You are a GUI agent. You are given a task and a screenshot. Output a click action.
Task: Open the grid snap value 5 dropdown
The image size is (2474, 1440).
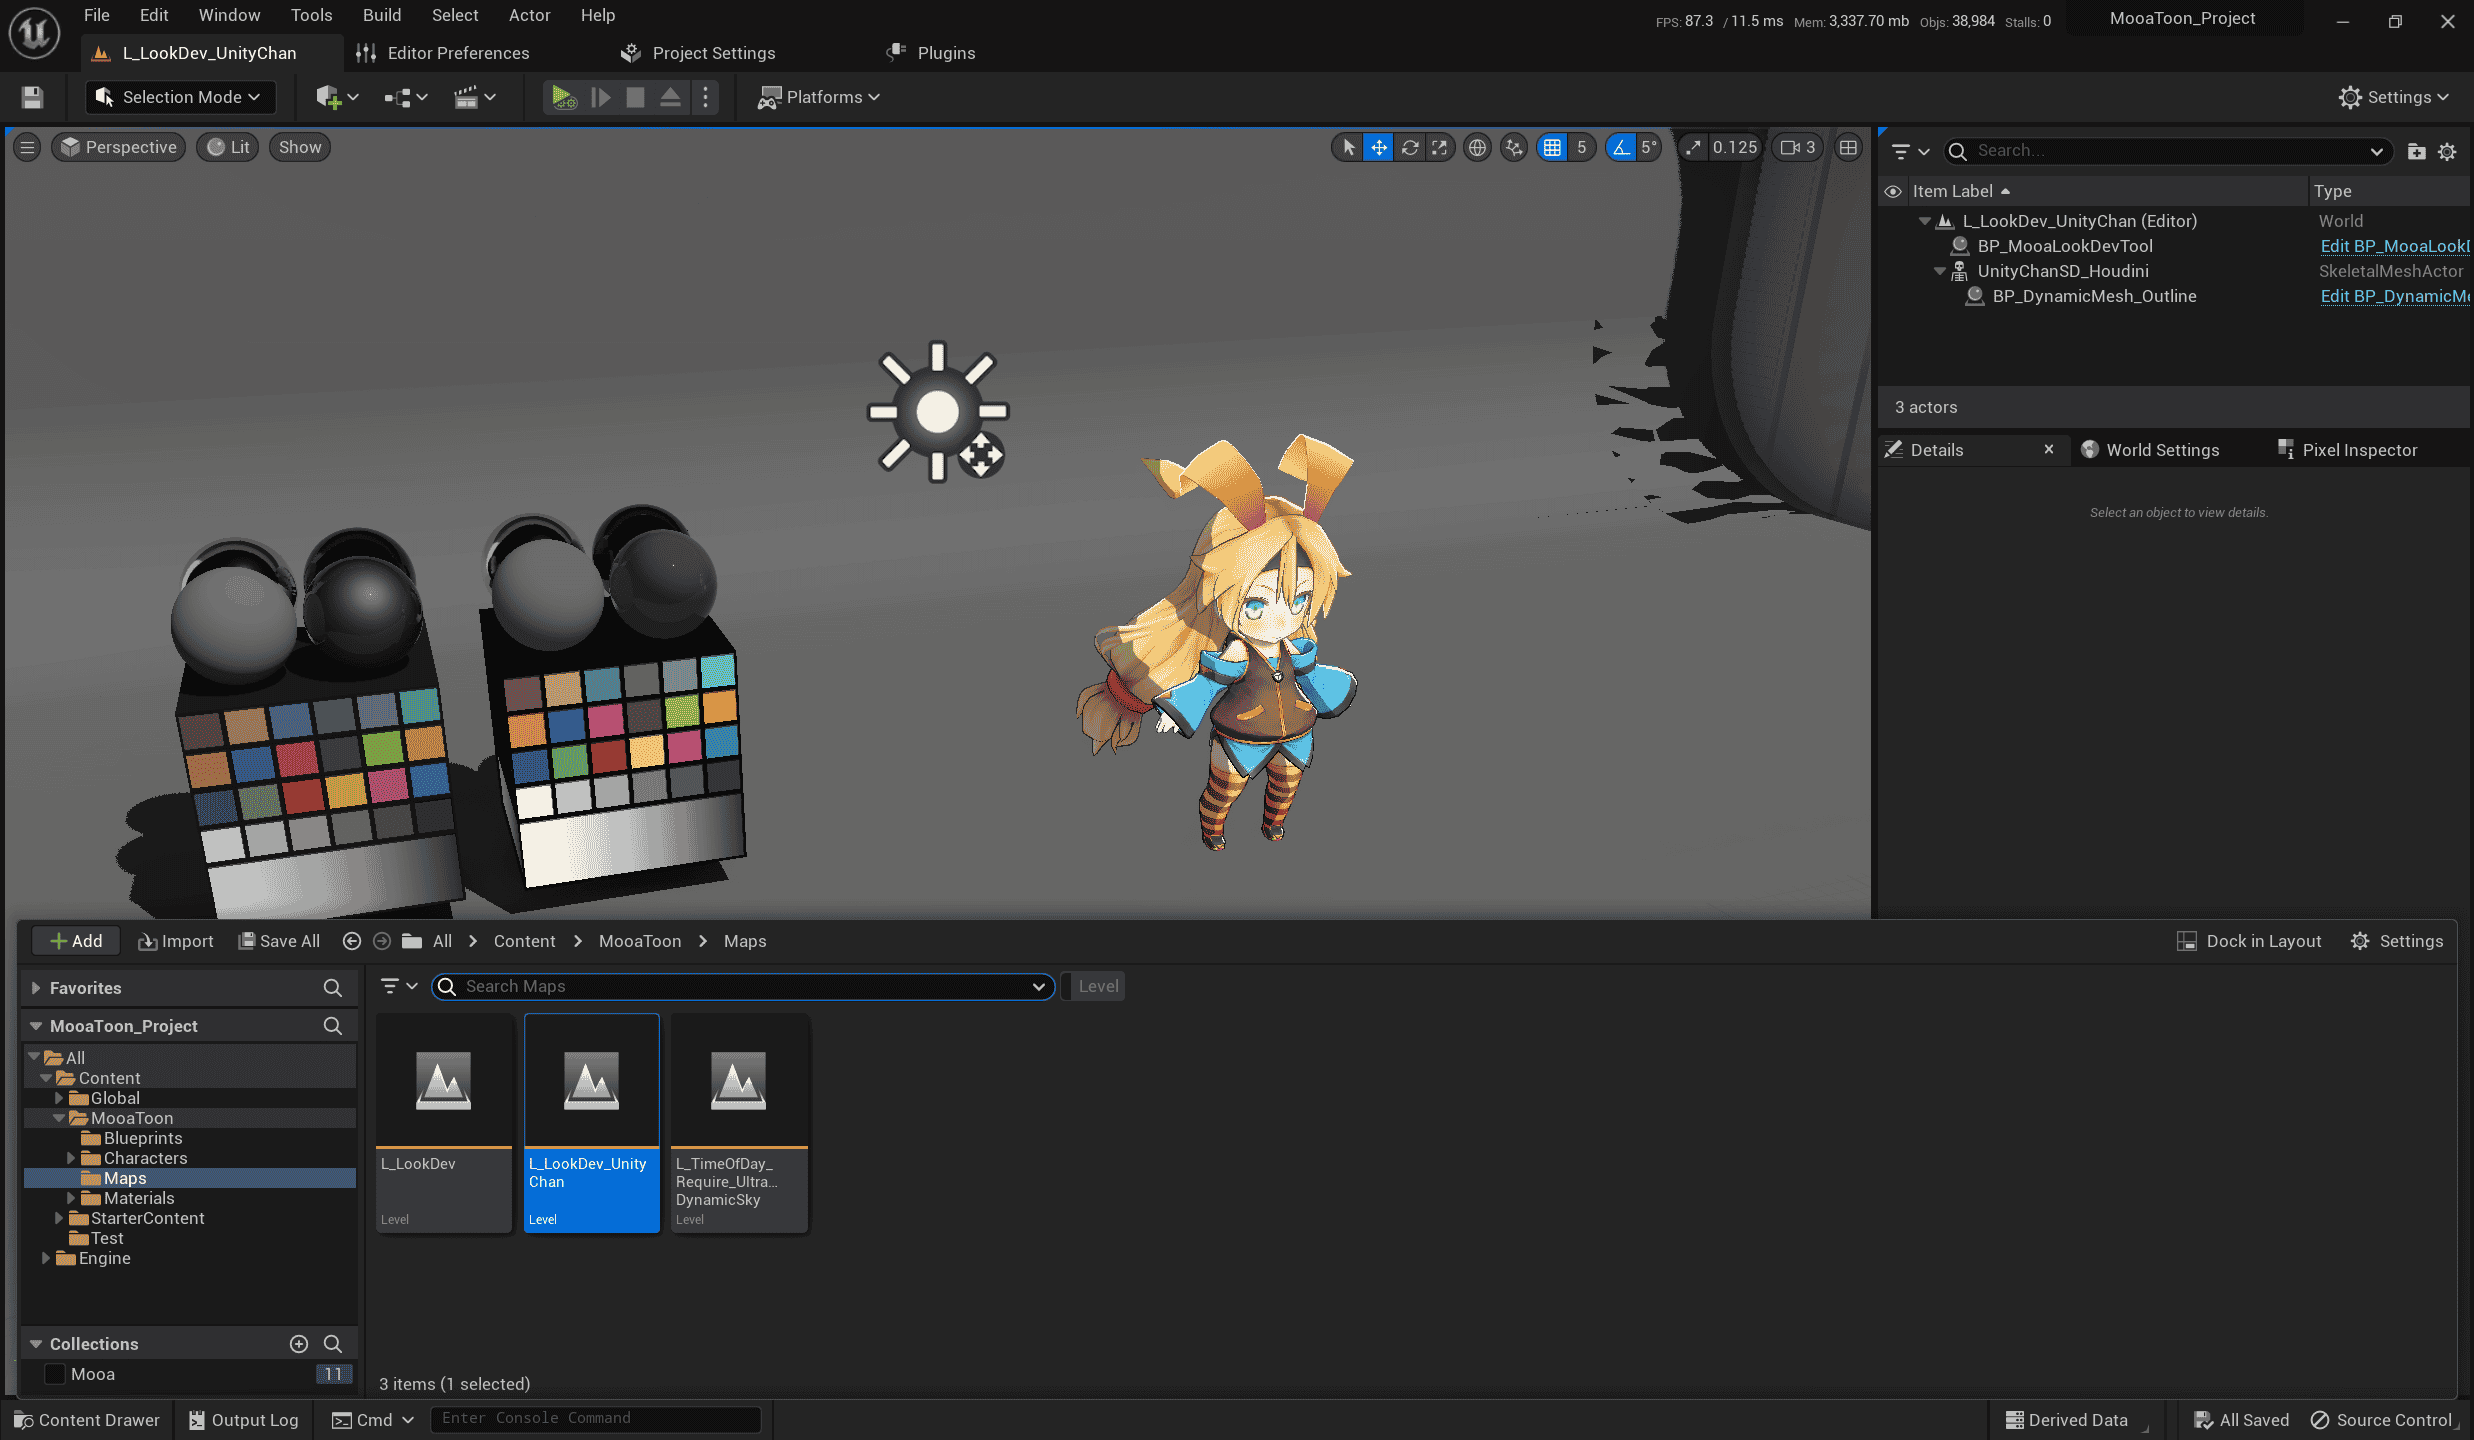coord(1581,147)
